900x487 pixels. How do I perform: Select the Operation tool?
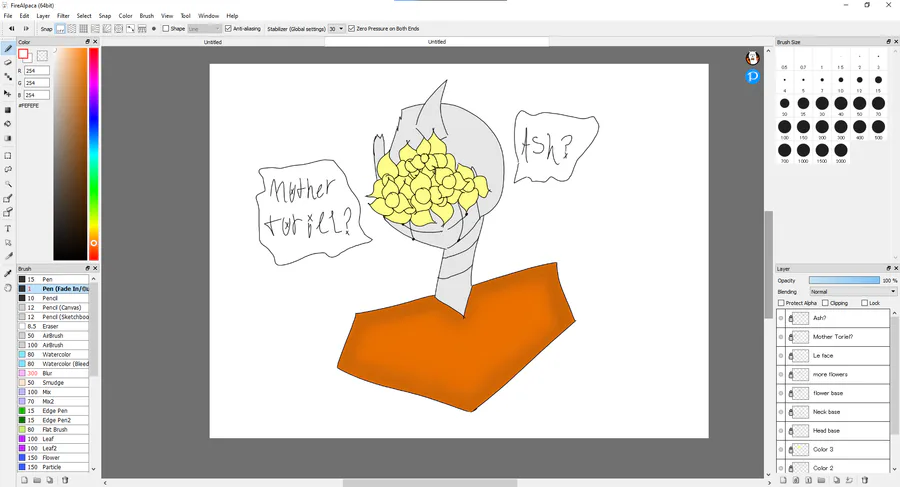8,242
